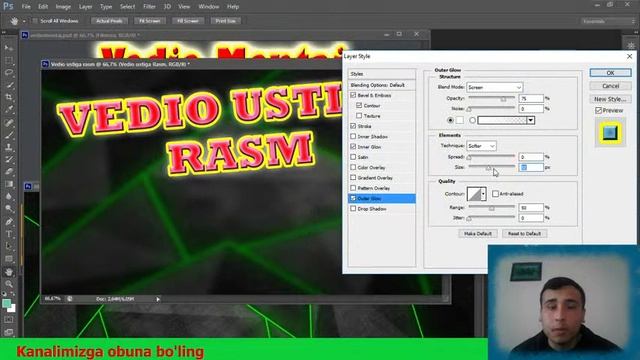
Task: Open the File menu
Action: [x=26, y=7]
